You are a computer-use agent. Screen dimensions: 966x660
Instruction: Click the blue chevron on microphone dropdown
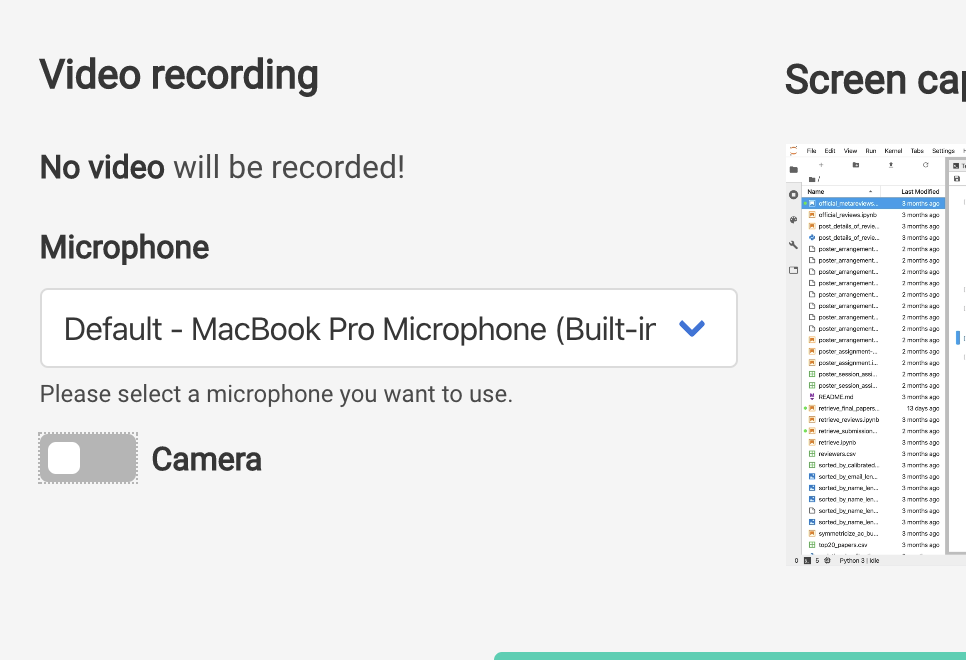pyautogui.click(x=691, y=328)
